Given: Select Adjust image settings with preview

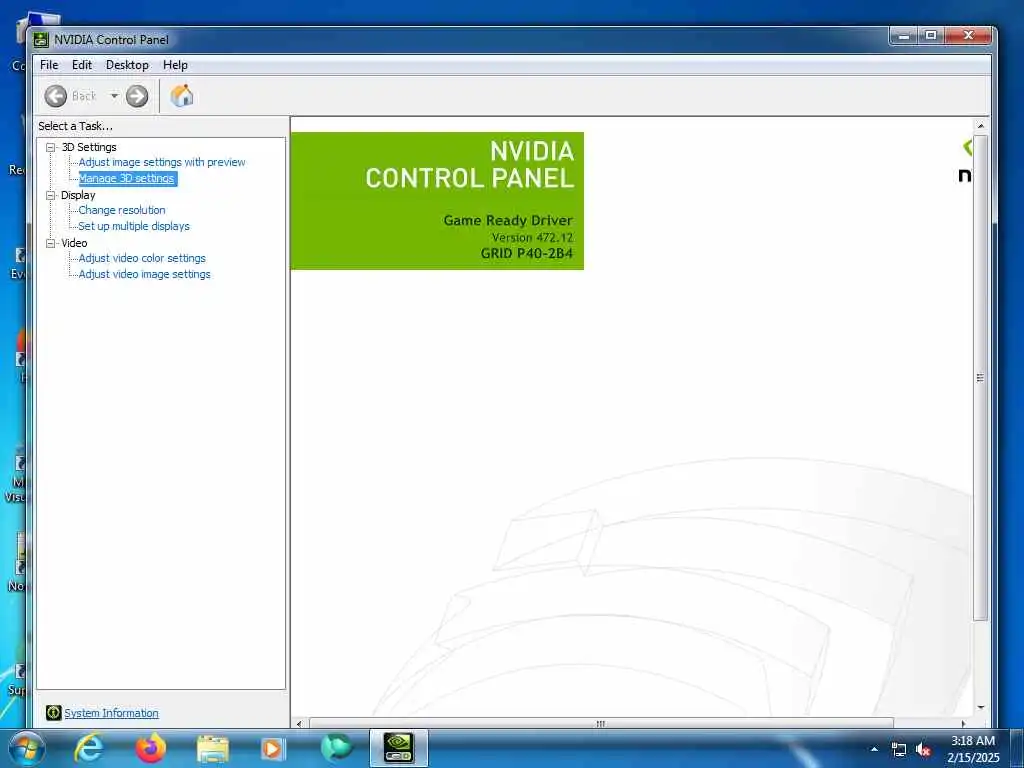Looking at the screenshot, I should pyautogui.click(x=162, y=162).
